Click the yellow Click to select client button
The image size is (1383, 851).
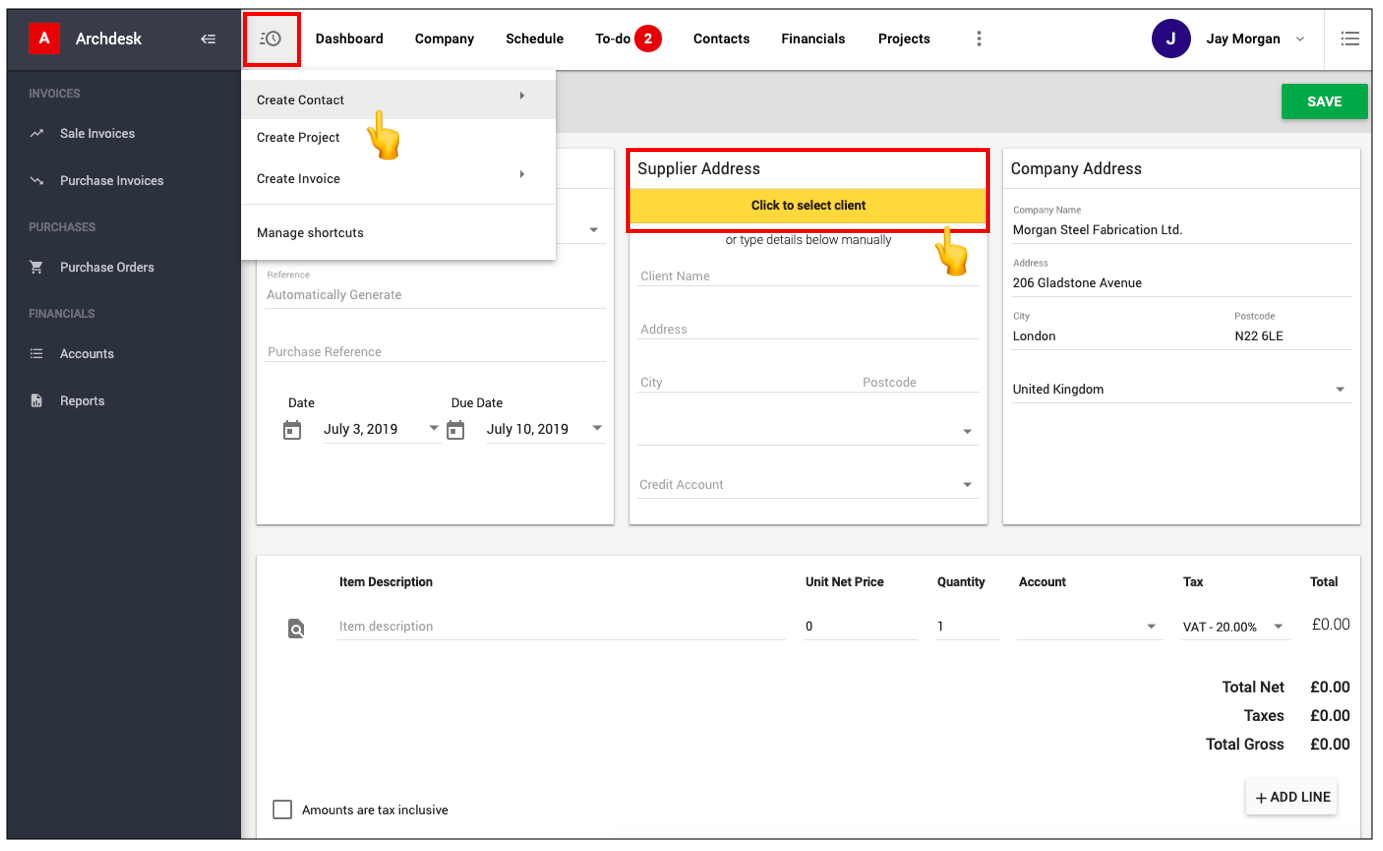[x=808, y=206]
